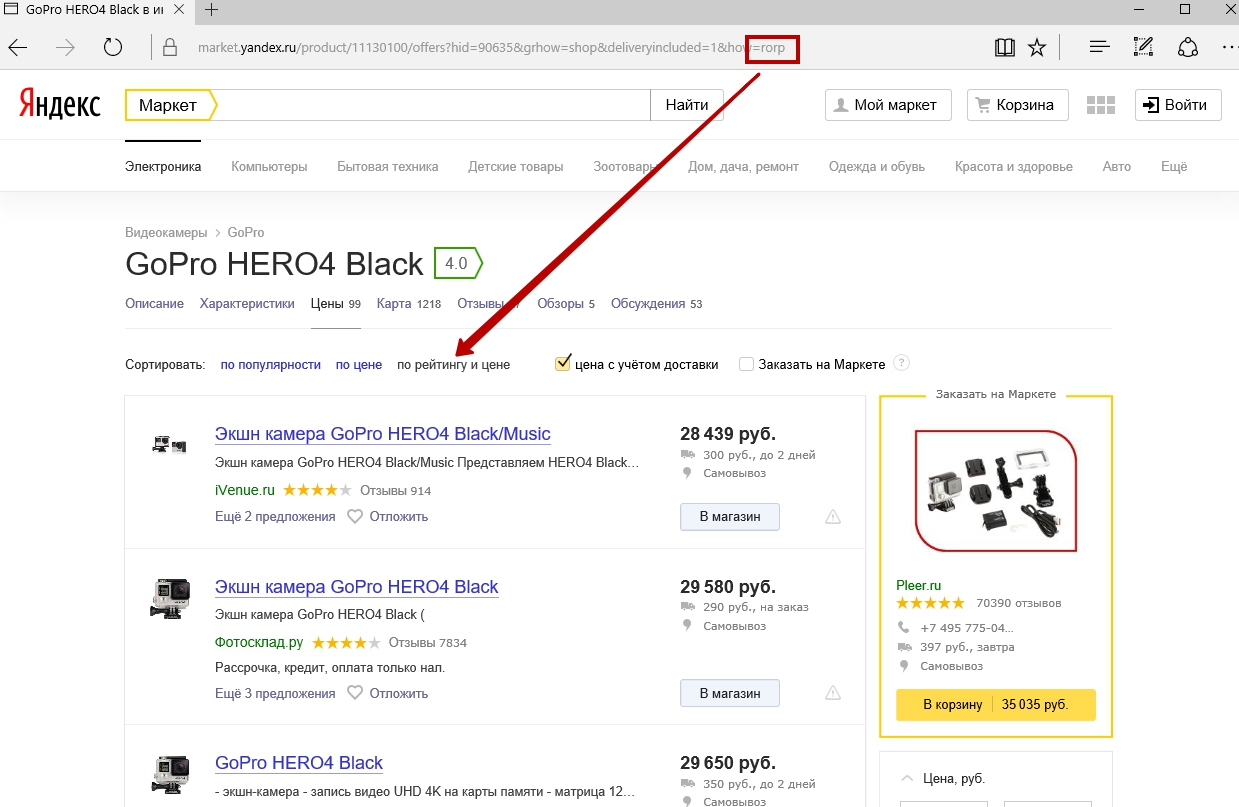Expand the Ещё categories menu
1239x807 pixels.
(x=1174, y=166)
